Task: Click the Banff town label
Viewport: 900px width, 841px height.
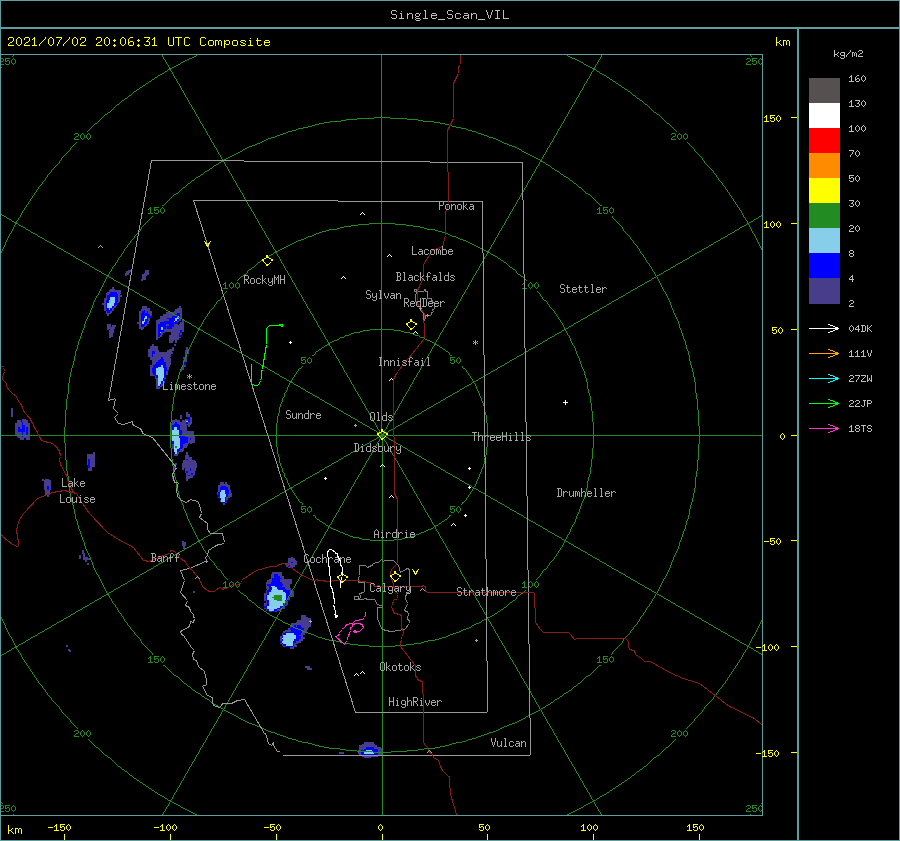Action: click(165, 557)
